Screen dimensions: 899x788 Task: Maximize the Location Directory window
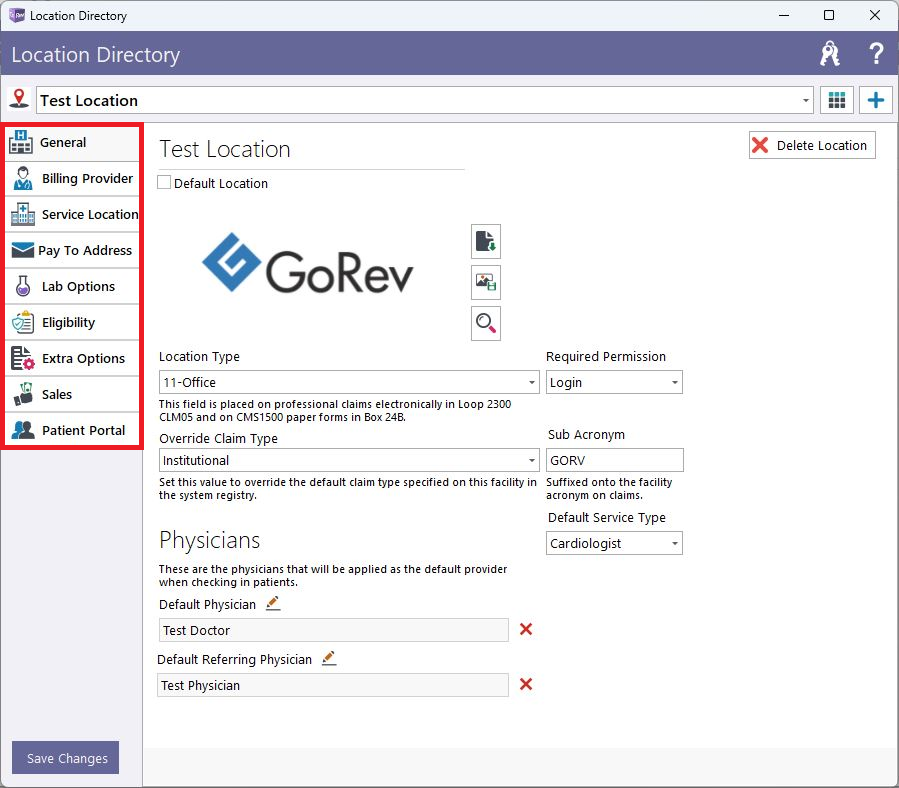click(x=828, y=15)
